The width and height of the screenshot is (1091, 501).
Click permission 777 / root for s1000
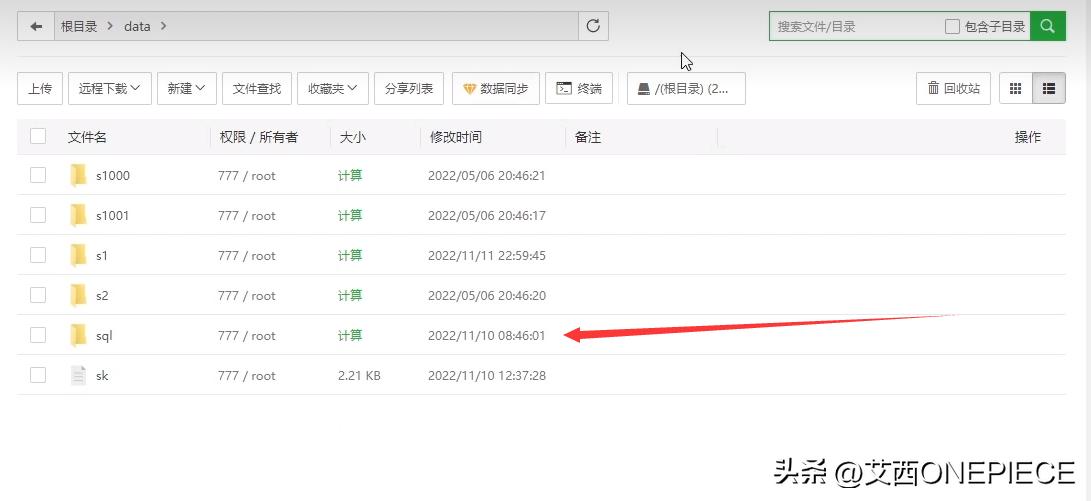tap(247, 175)
